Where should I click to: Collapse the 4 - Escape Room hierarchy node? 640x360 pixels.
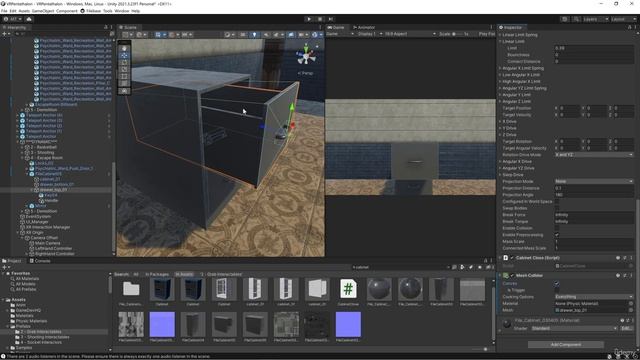coord(22,158)
